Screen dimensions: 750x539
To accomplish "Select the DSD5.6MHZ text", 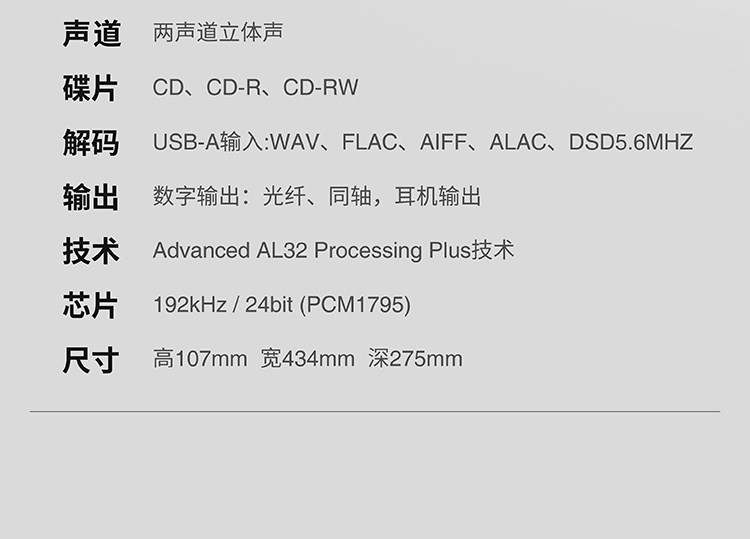I will (631, 142).
